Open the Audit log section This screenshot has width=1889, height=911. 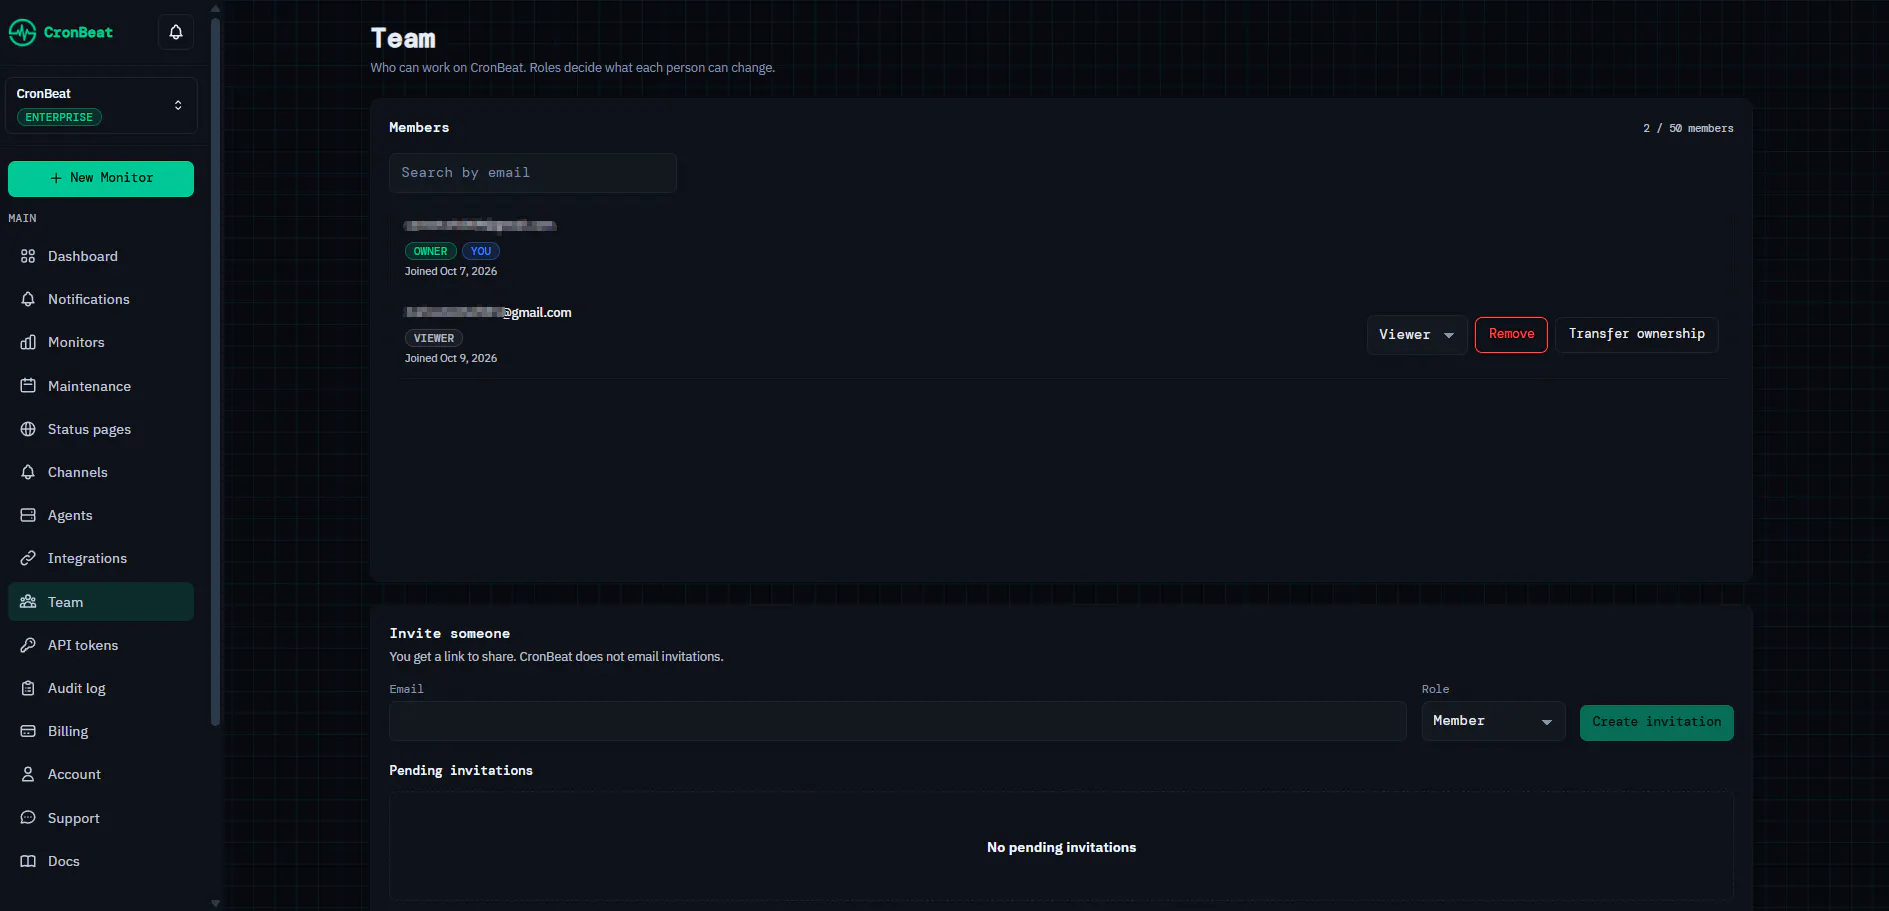101,688
